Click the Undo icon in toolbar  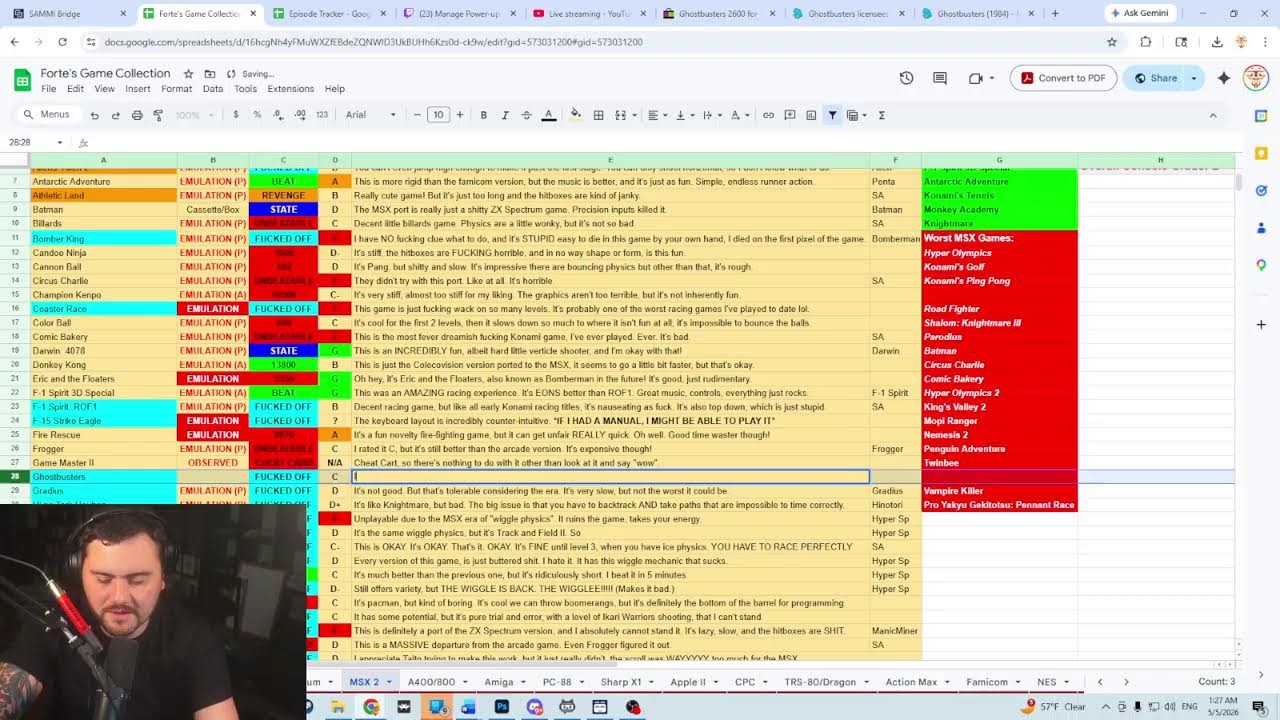[x=95, y=115]
